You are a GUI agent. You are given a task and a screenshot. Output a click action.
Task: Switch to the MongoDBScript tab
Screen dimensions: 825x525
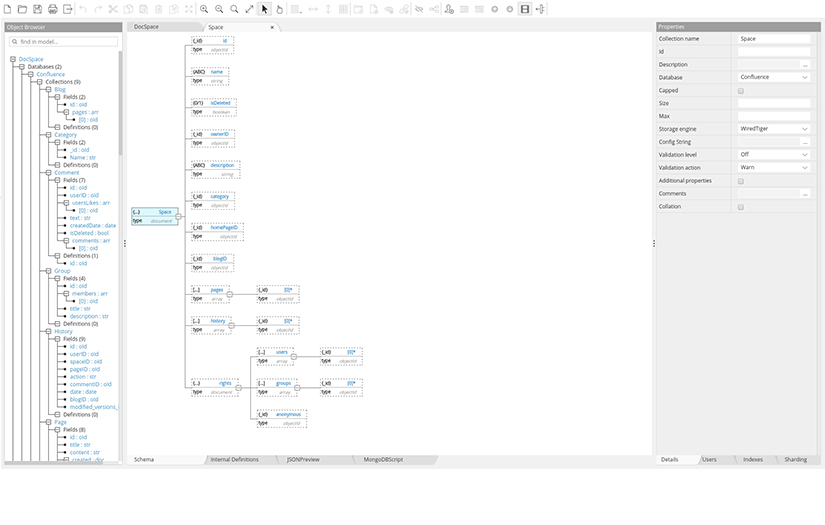pos(384,460)
